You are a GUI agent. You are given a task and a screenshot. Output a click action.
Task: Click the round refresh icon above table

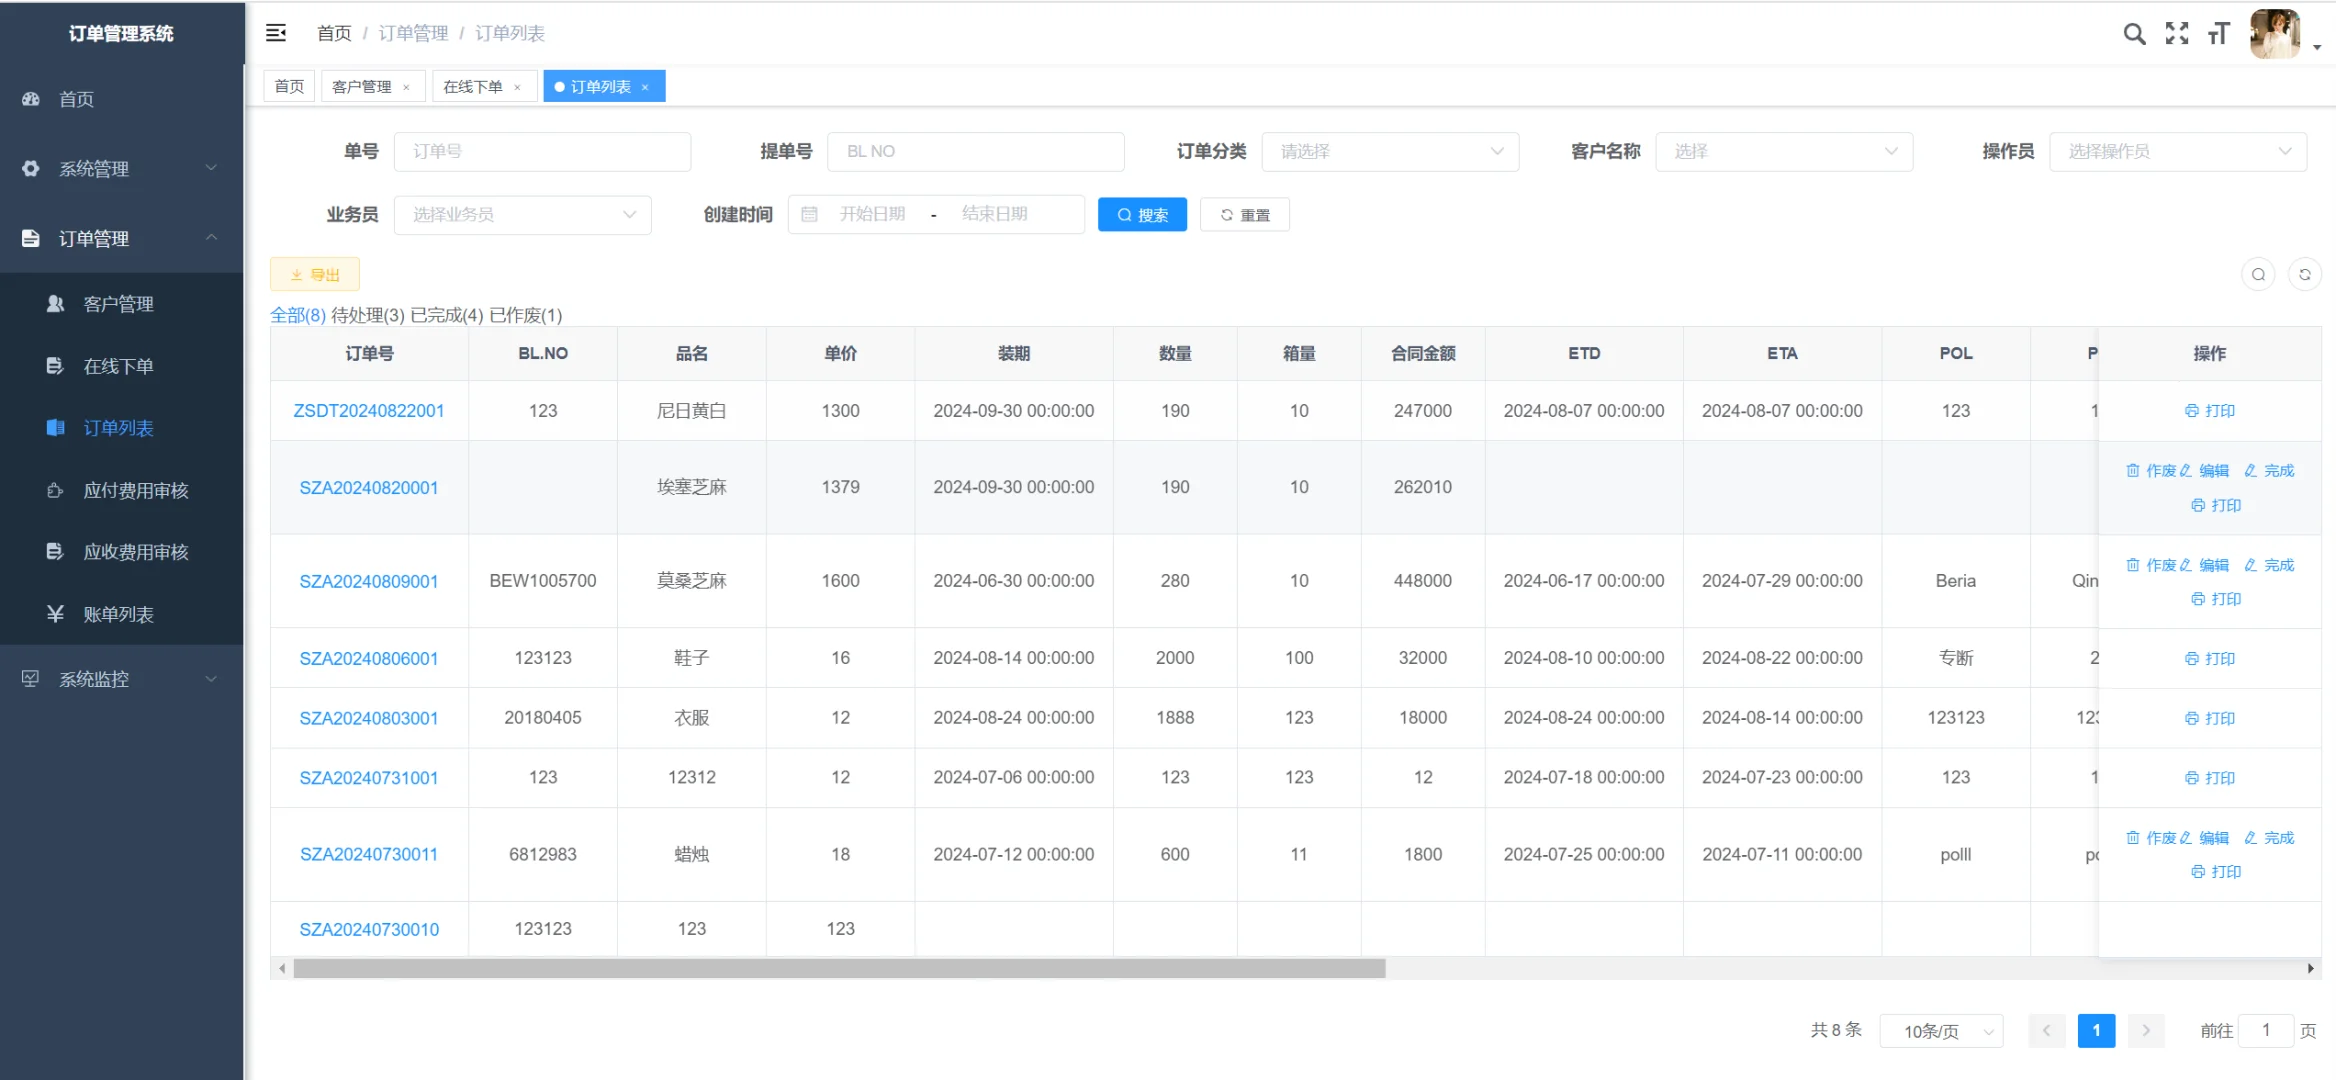(x=2304, y=274)
